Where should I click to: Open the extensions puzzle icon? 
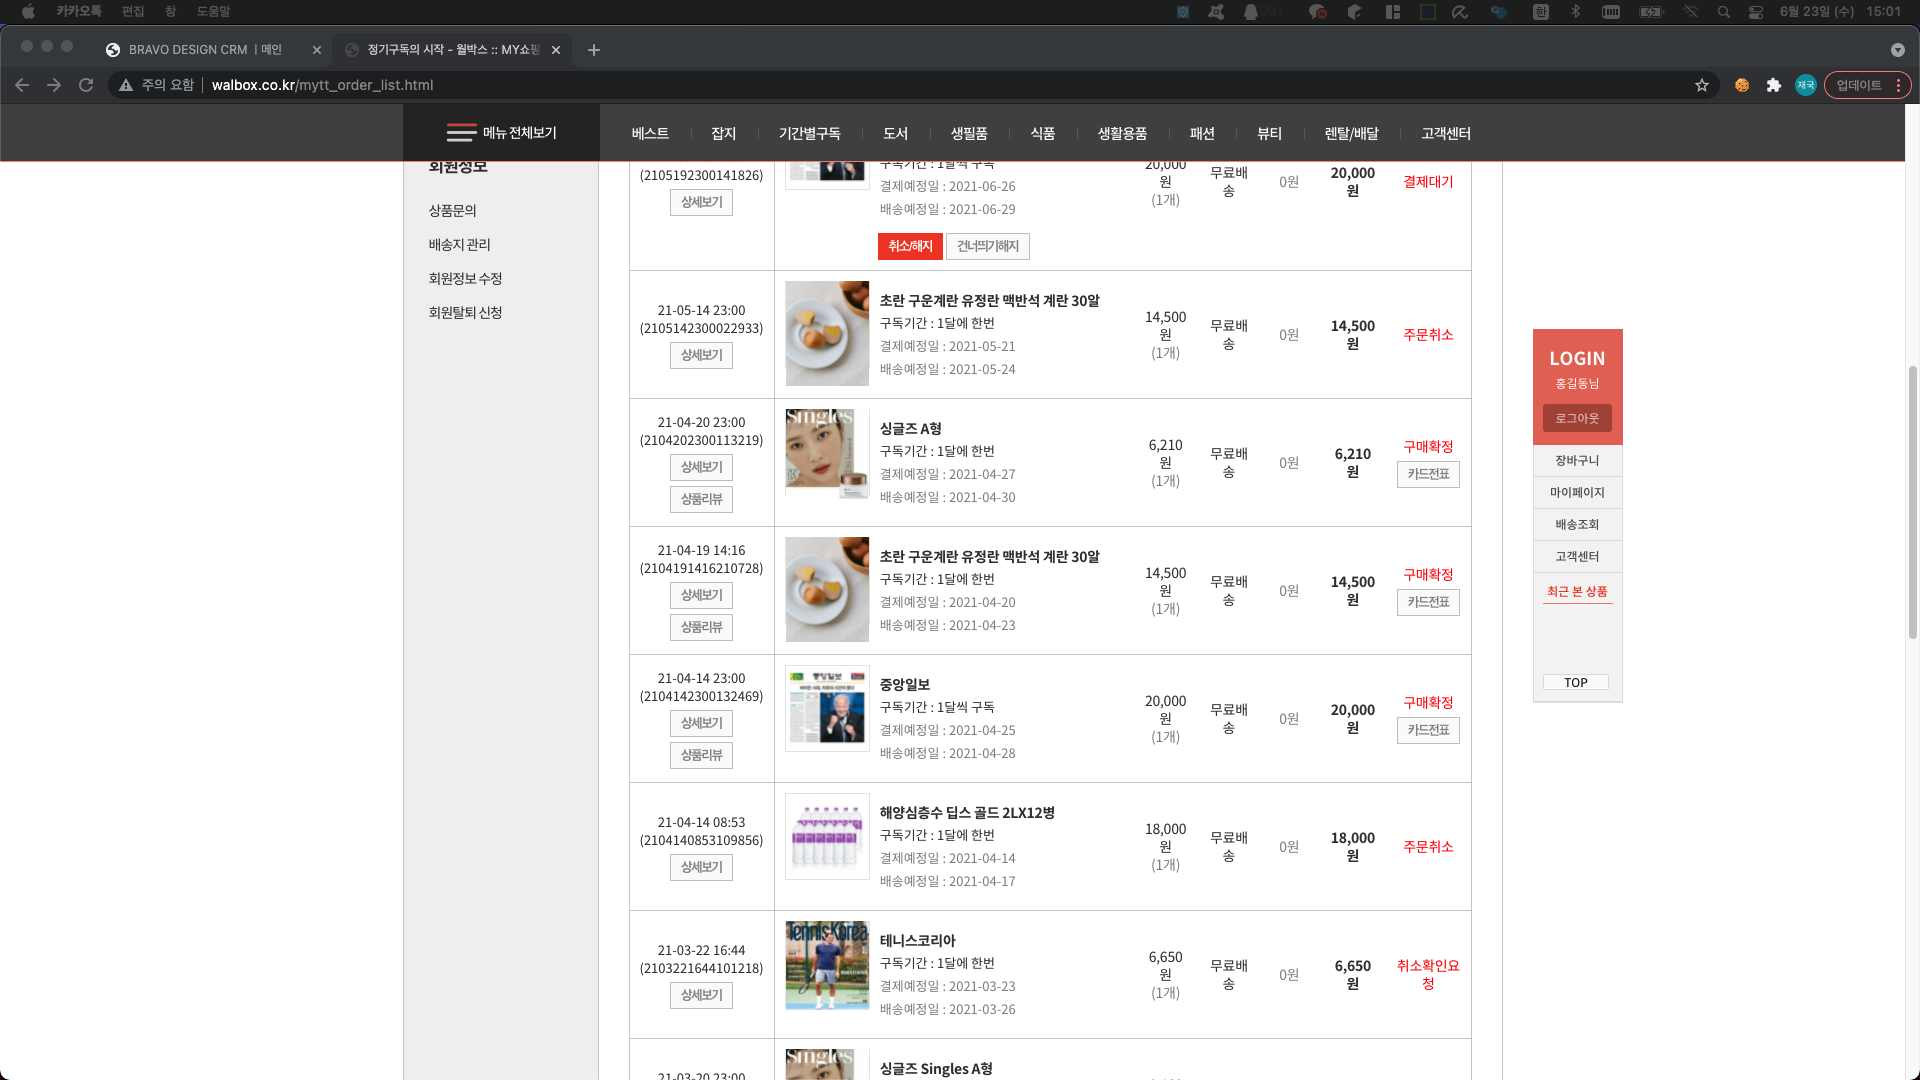click(1774, 85)
